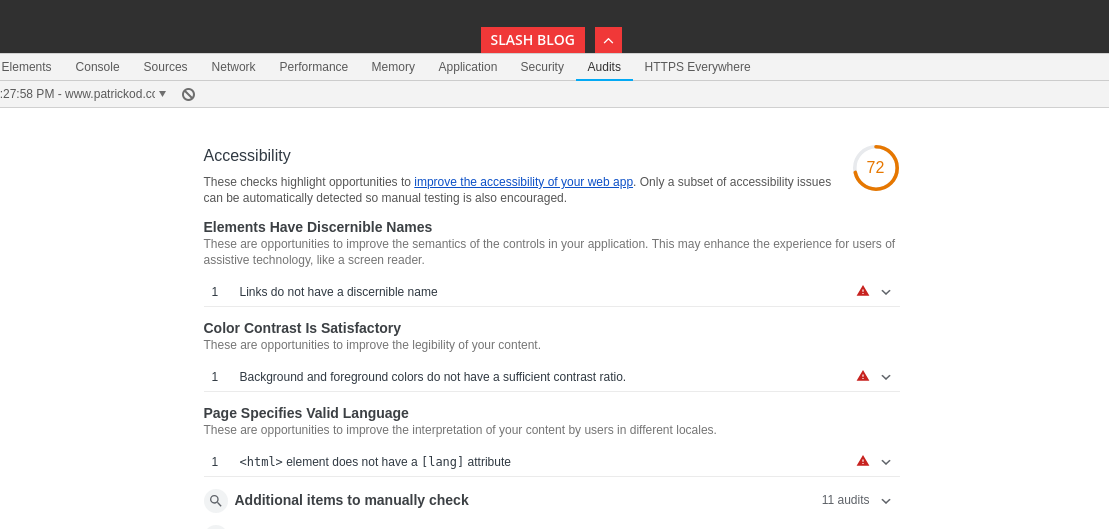Expand the contrast ratio audit details
Image resolution: width=1109 pixels, height=529 pixels.
click(886, 377)
